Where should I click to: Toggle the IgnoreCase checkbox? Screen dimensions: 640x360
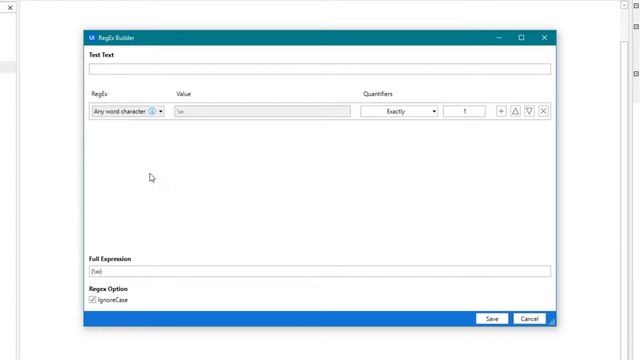[x=92, y=300]
